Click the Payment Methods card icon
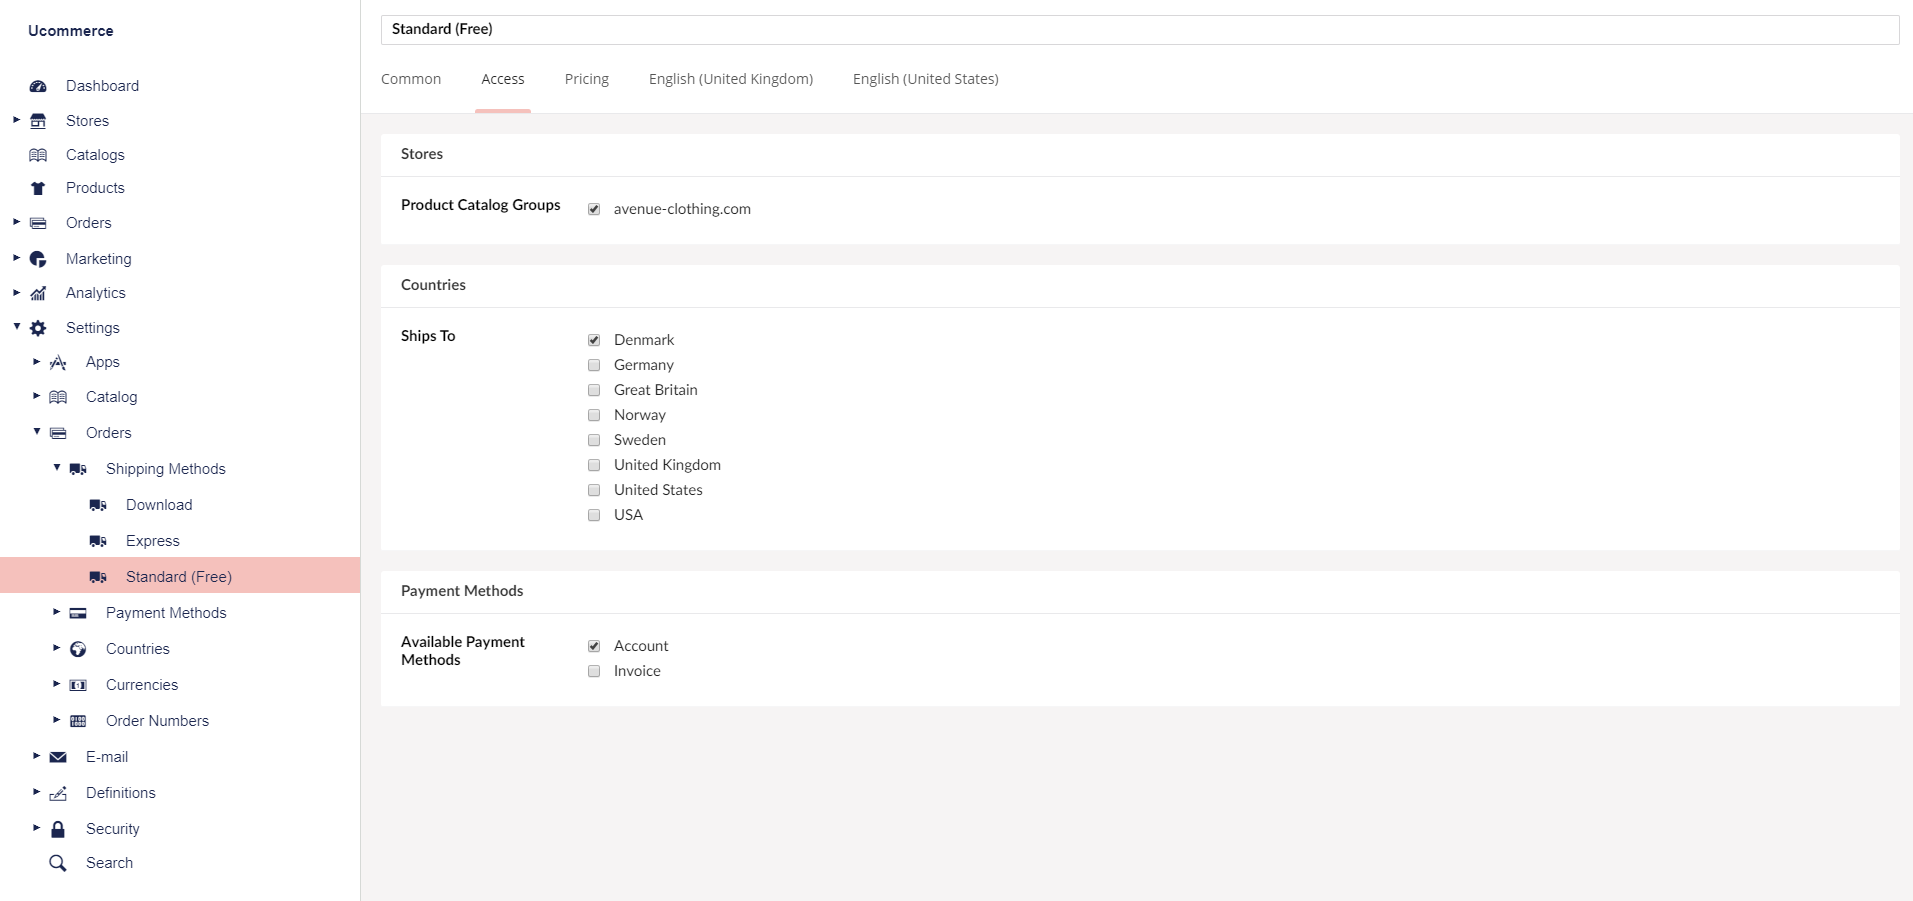This screenshot has height=901, width=1913. pos(78,613)
